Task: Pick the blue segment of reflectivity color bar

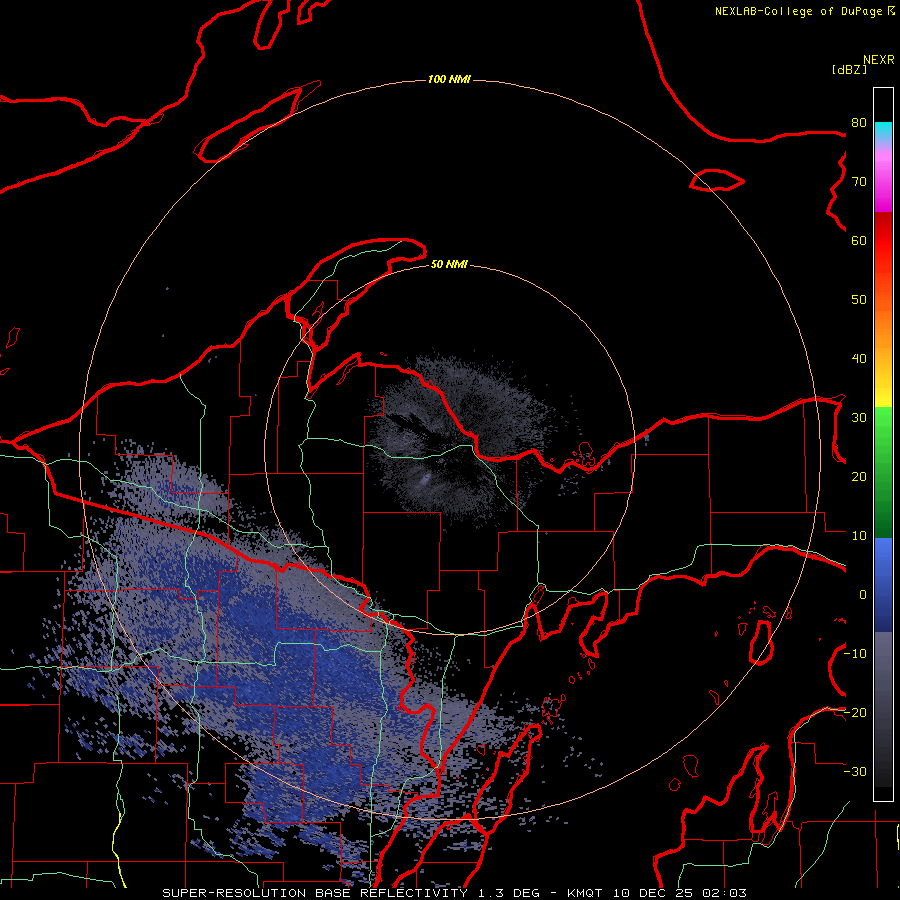Action: pyautogui.click(x=883, y=585)
